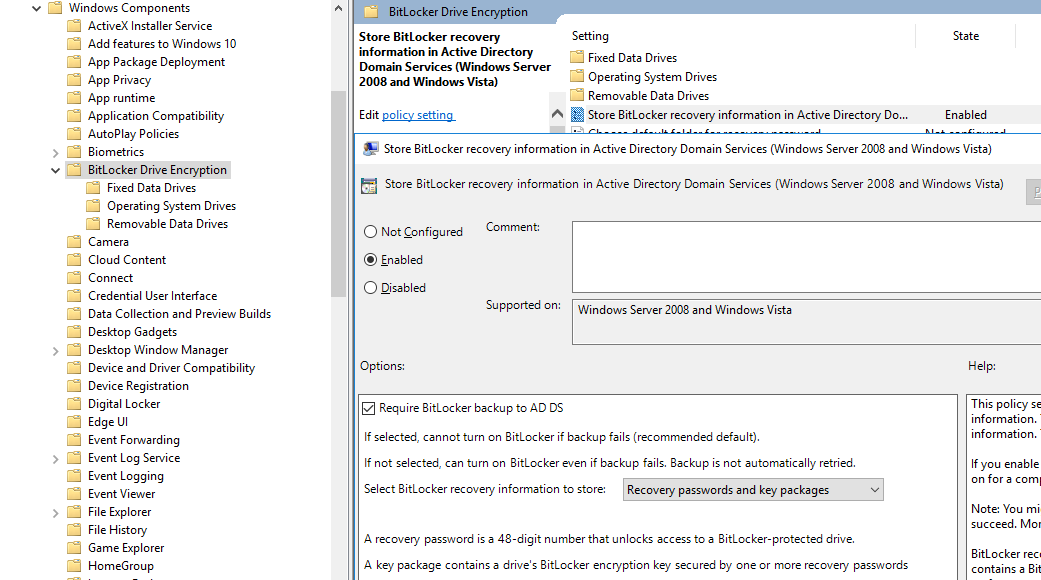
Task: Click the Biometrics folder icon
Action: [74, 152]
